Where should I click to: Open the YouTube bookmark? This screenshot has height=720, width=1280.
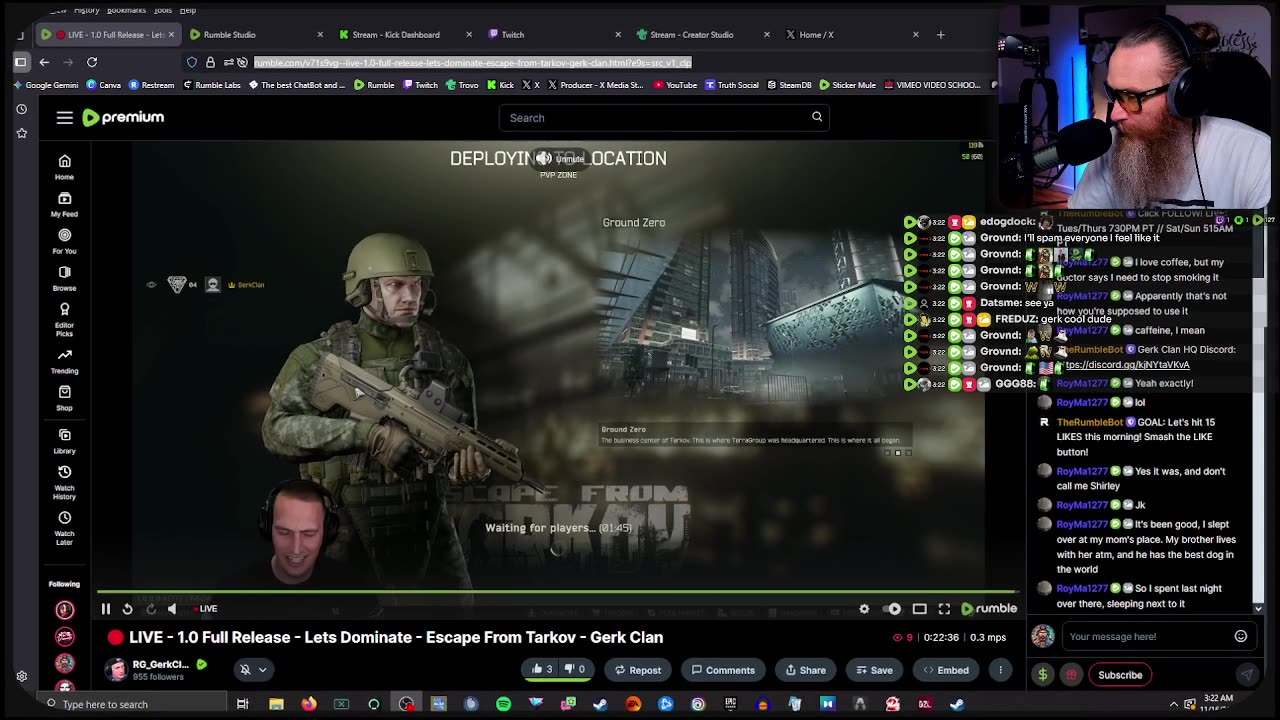[x=675, y=85]
